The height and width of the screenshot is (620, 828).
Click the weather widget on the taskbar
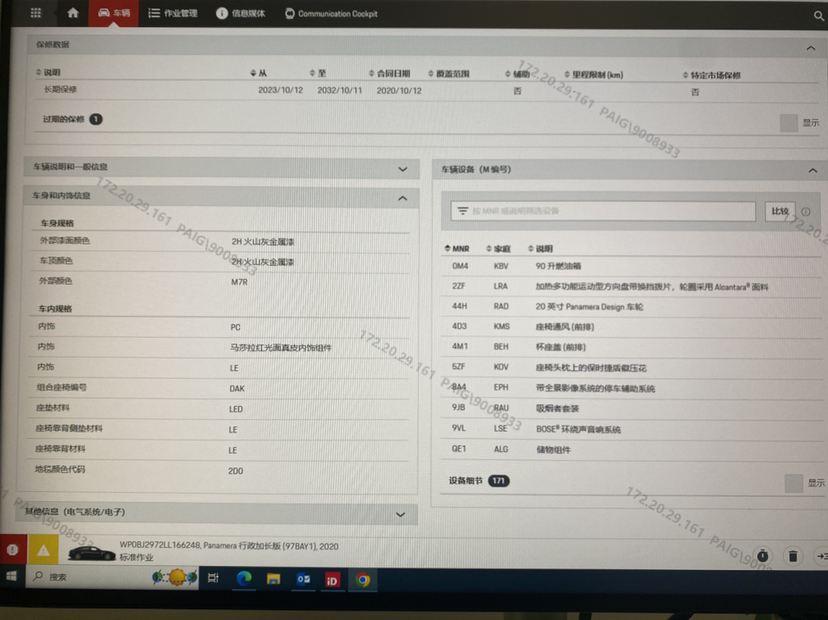174,577
